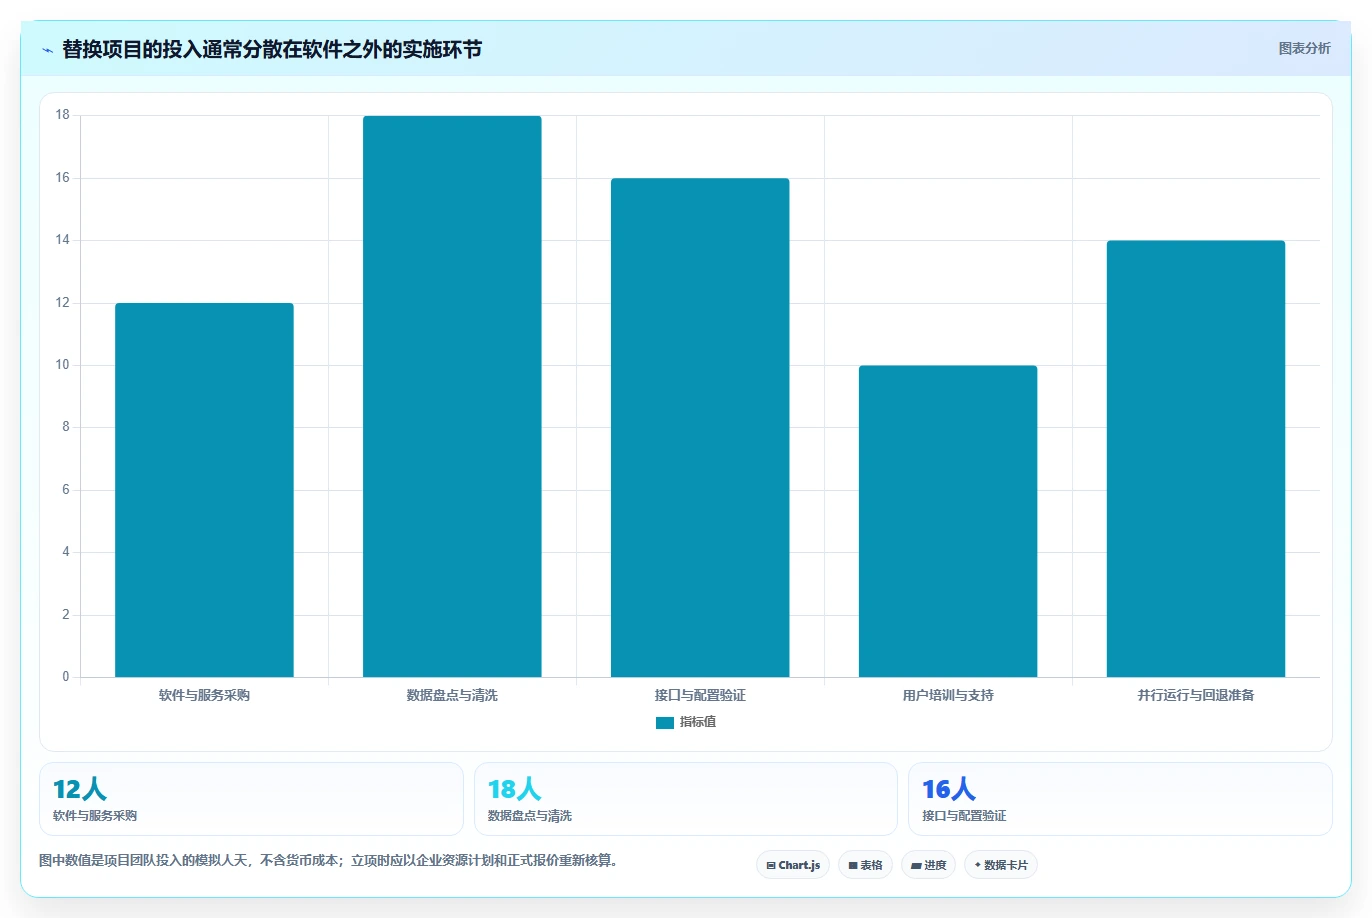Click the lightning icon beside the title
Viewport: 1372px width, 918px height.
click(47, 50)
